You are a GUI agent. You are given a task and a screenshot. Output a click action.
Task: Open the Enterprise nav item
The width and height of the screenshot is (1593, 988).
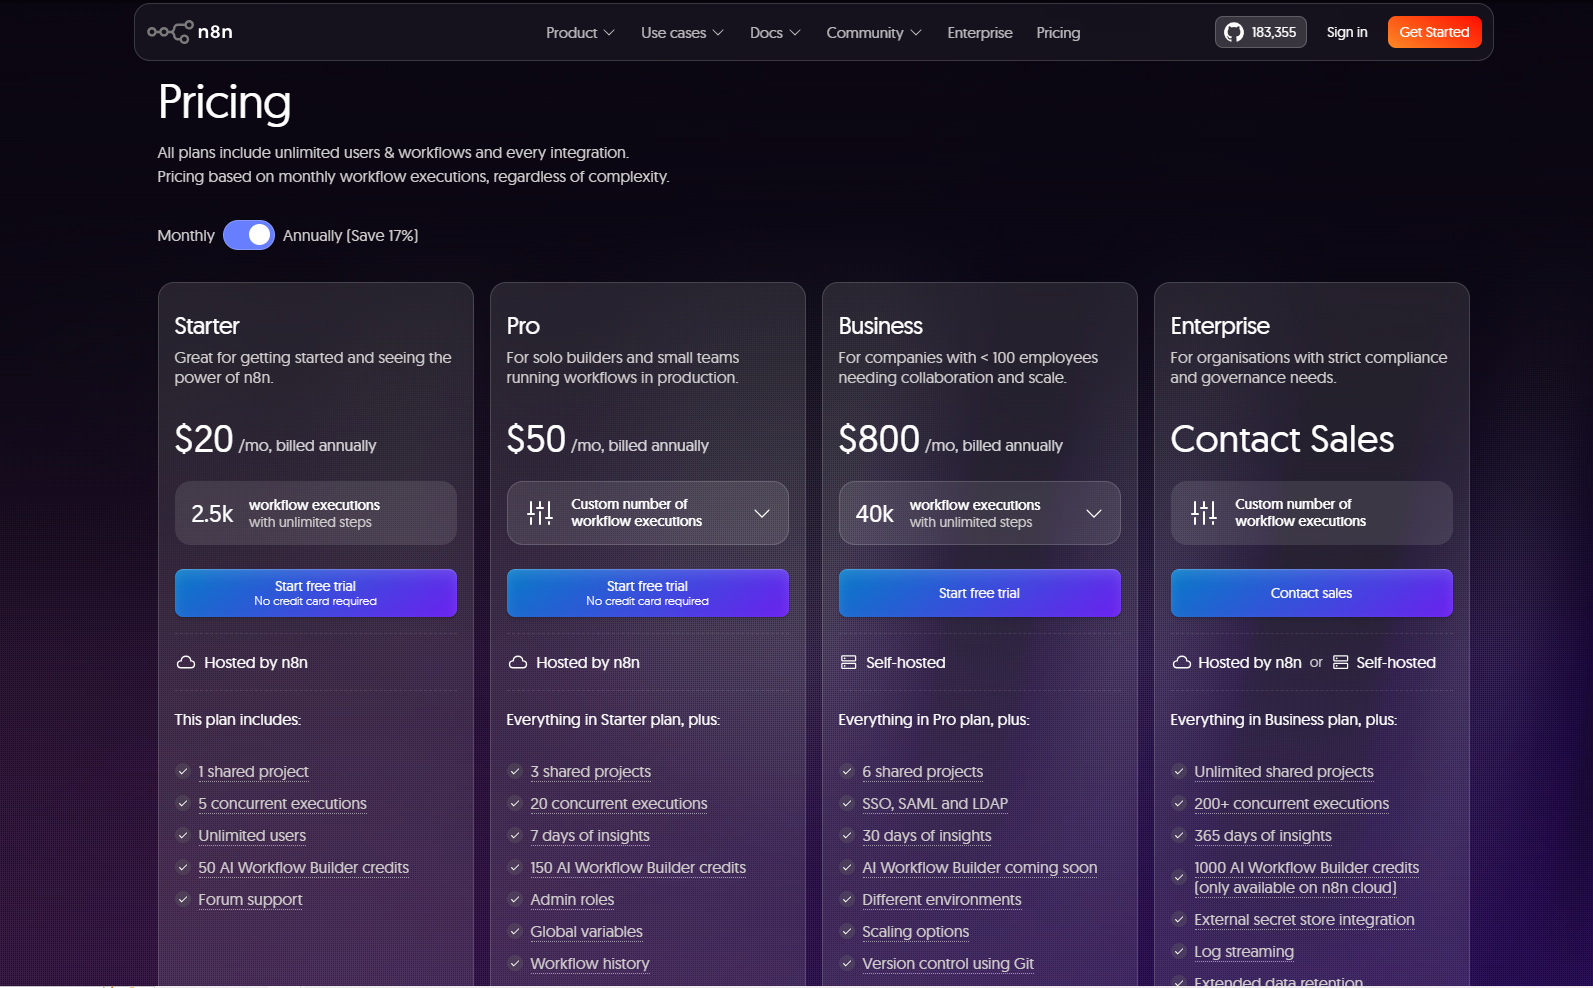(x=980, y=33)
